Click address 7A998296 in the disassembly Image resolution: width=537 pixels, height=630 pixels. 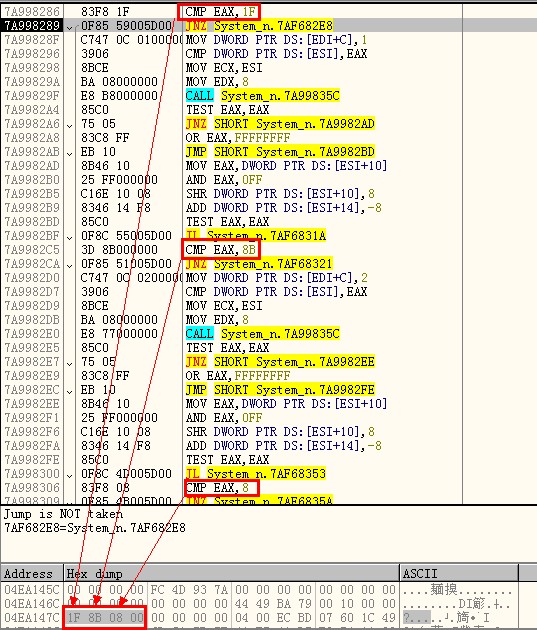[x=32, y=54]
